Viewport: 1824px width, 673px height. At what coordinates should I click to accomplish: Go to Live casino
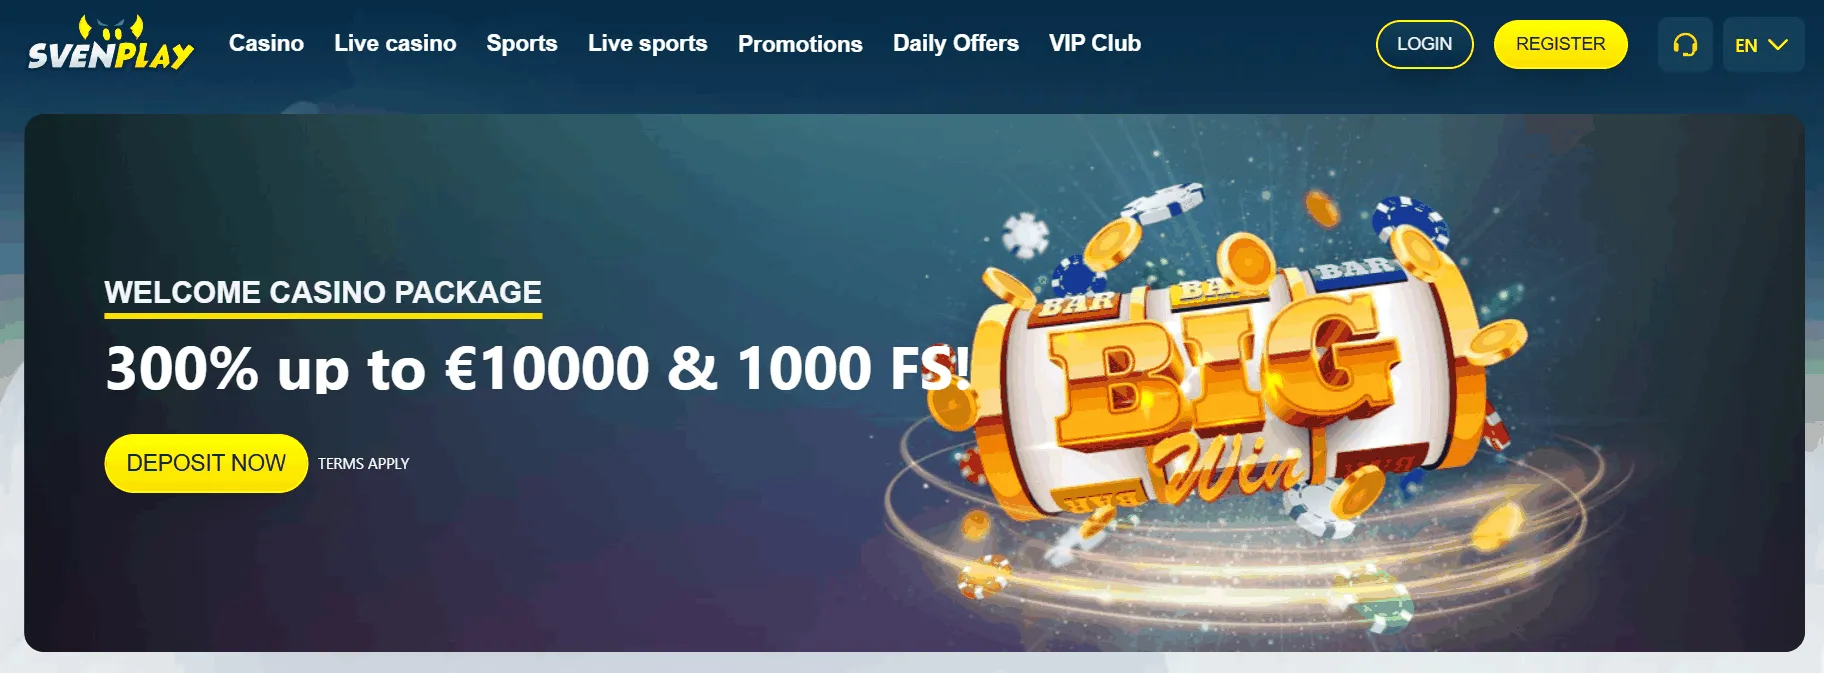[395, 43]
